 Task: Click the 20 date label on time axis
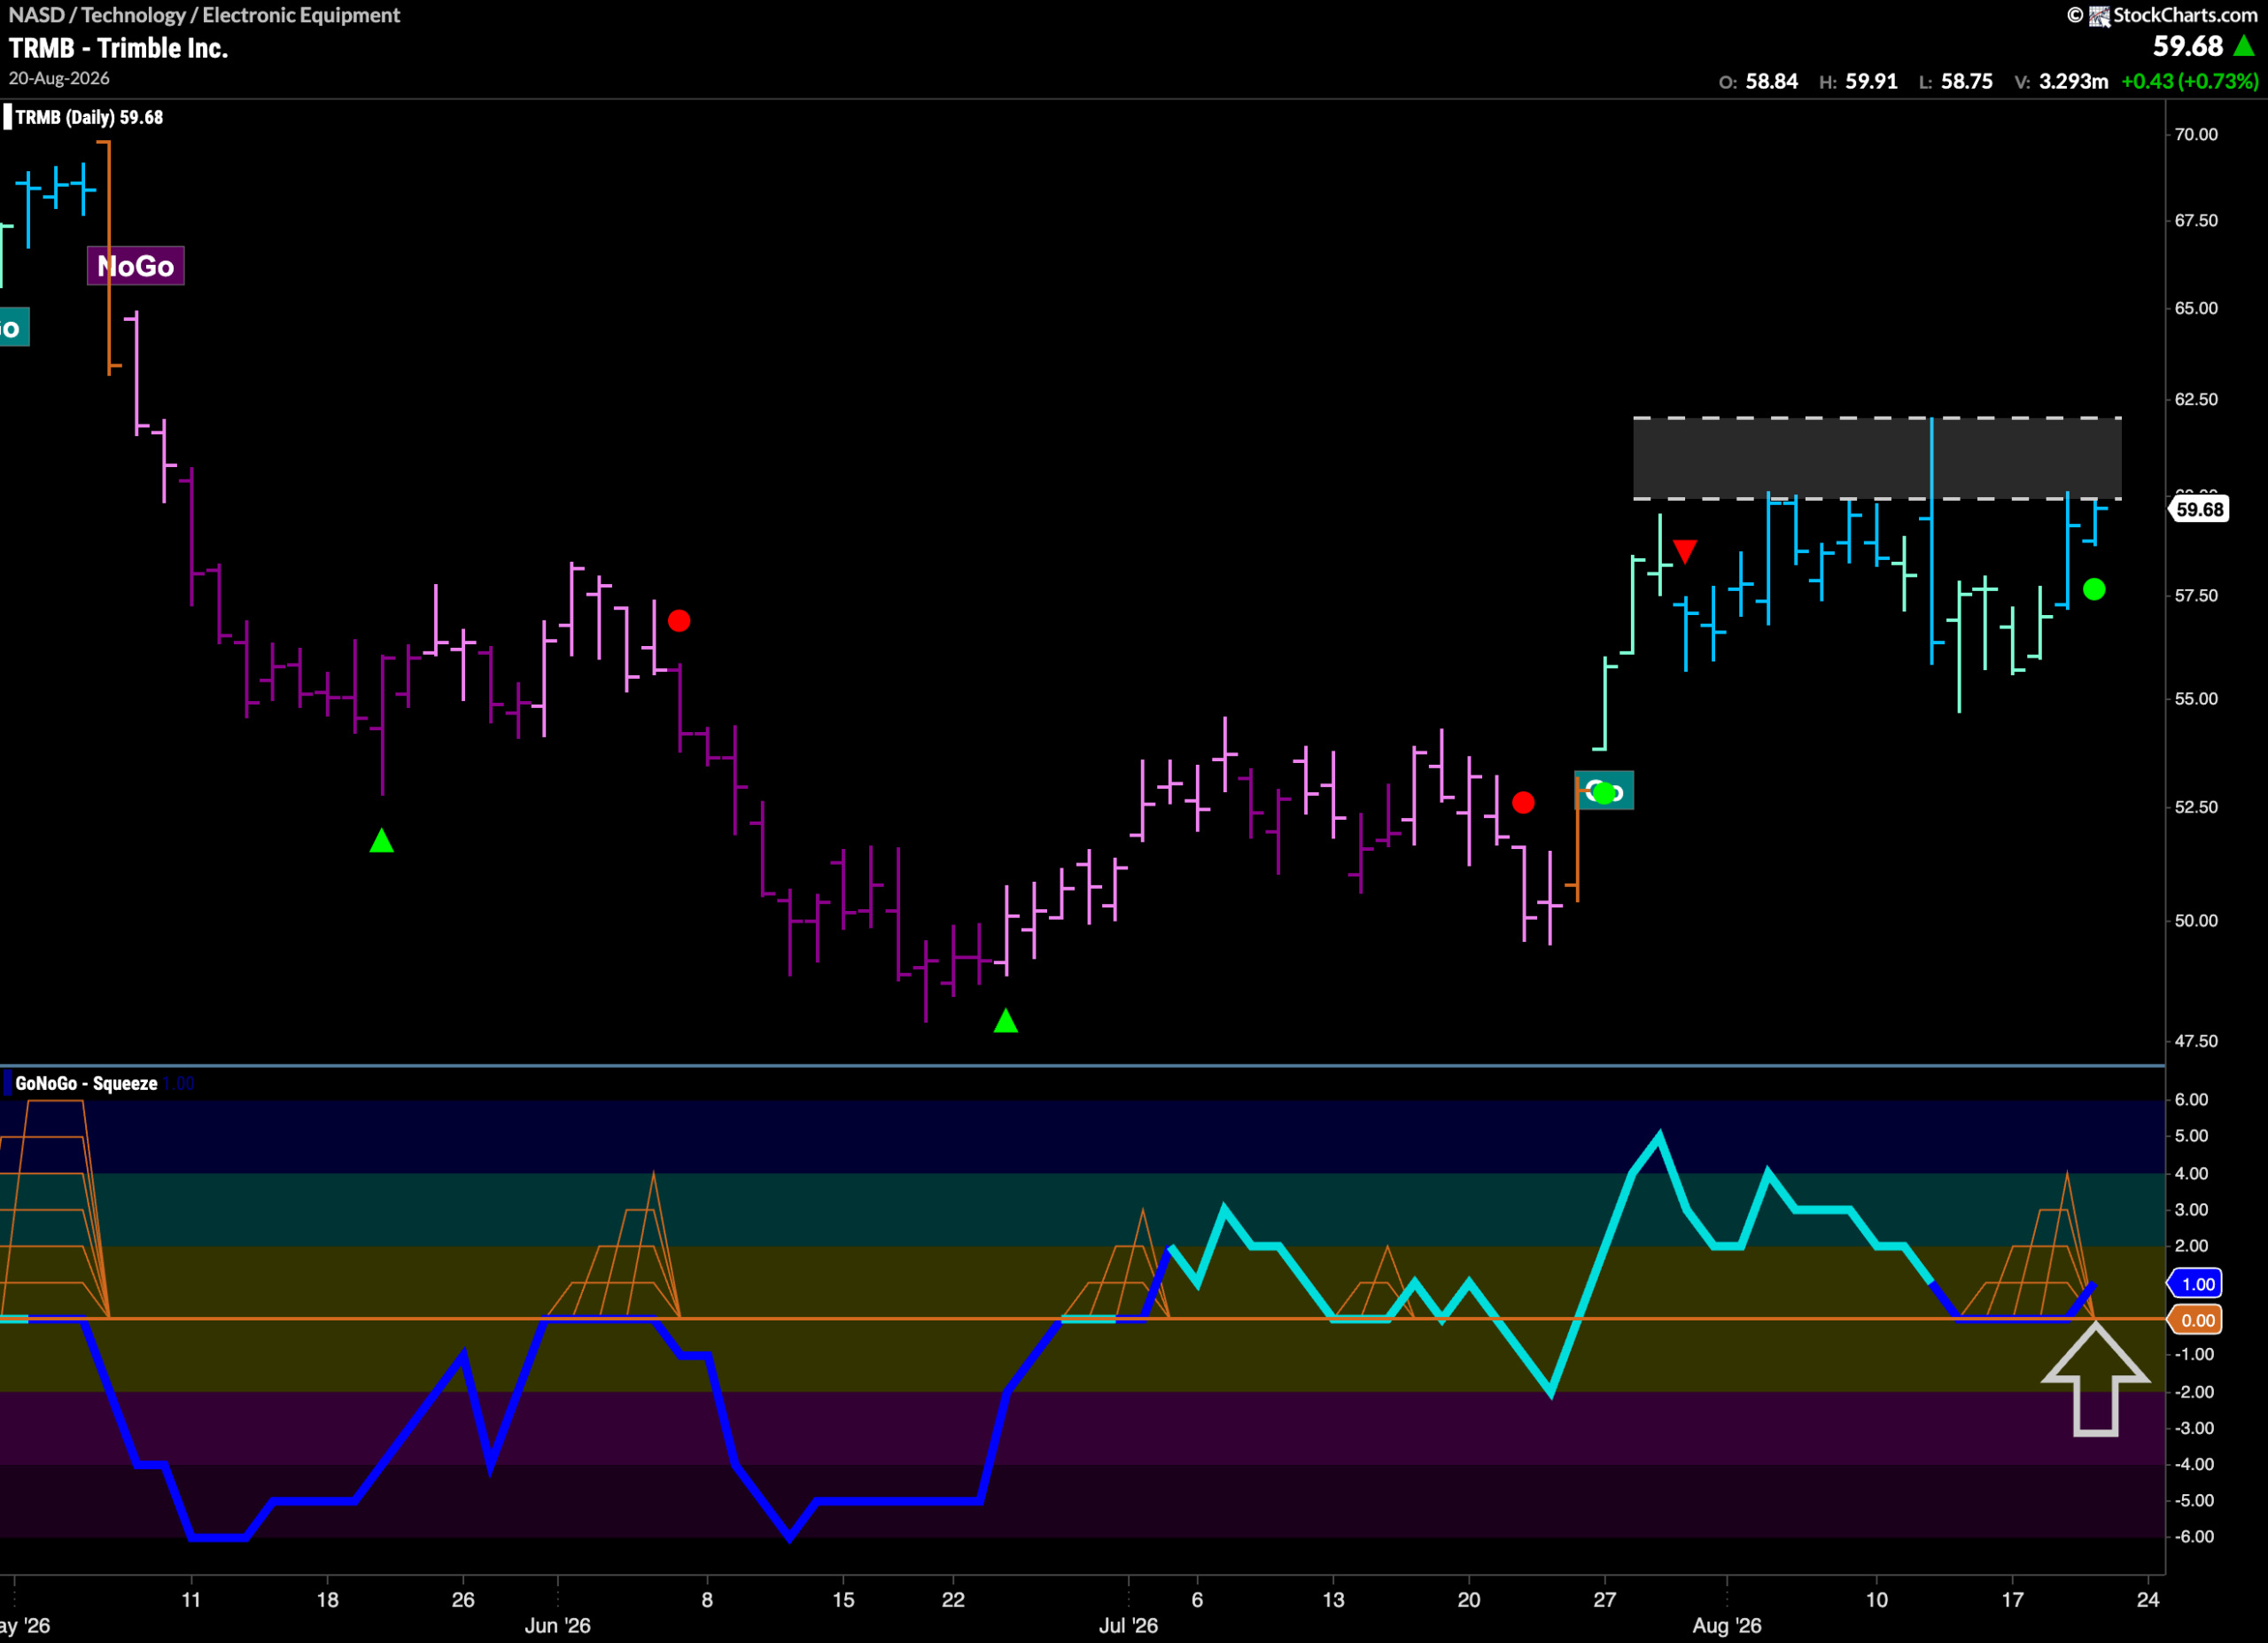point(1469,1599)
